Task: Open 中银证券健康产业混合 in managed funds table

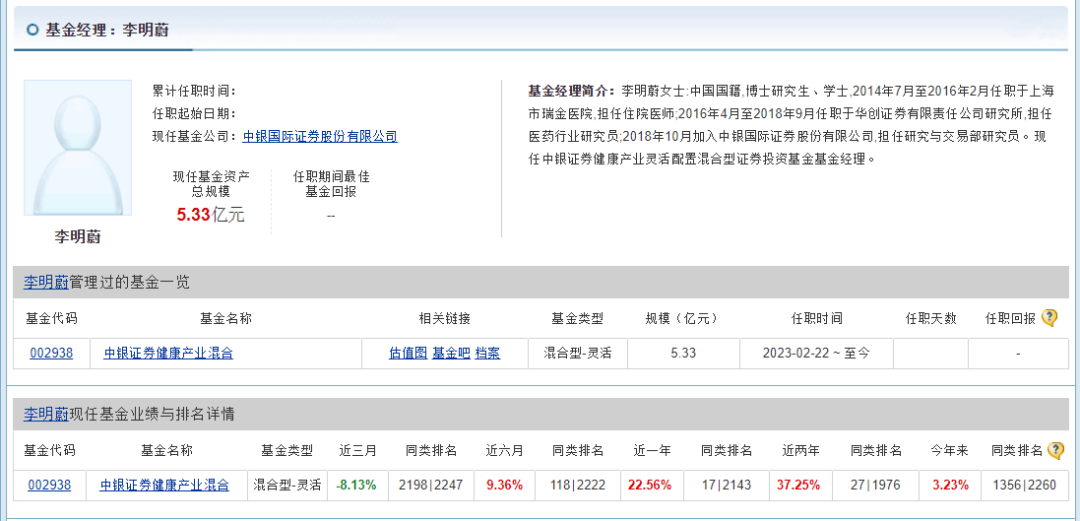Action: 169,354
